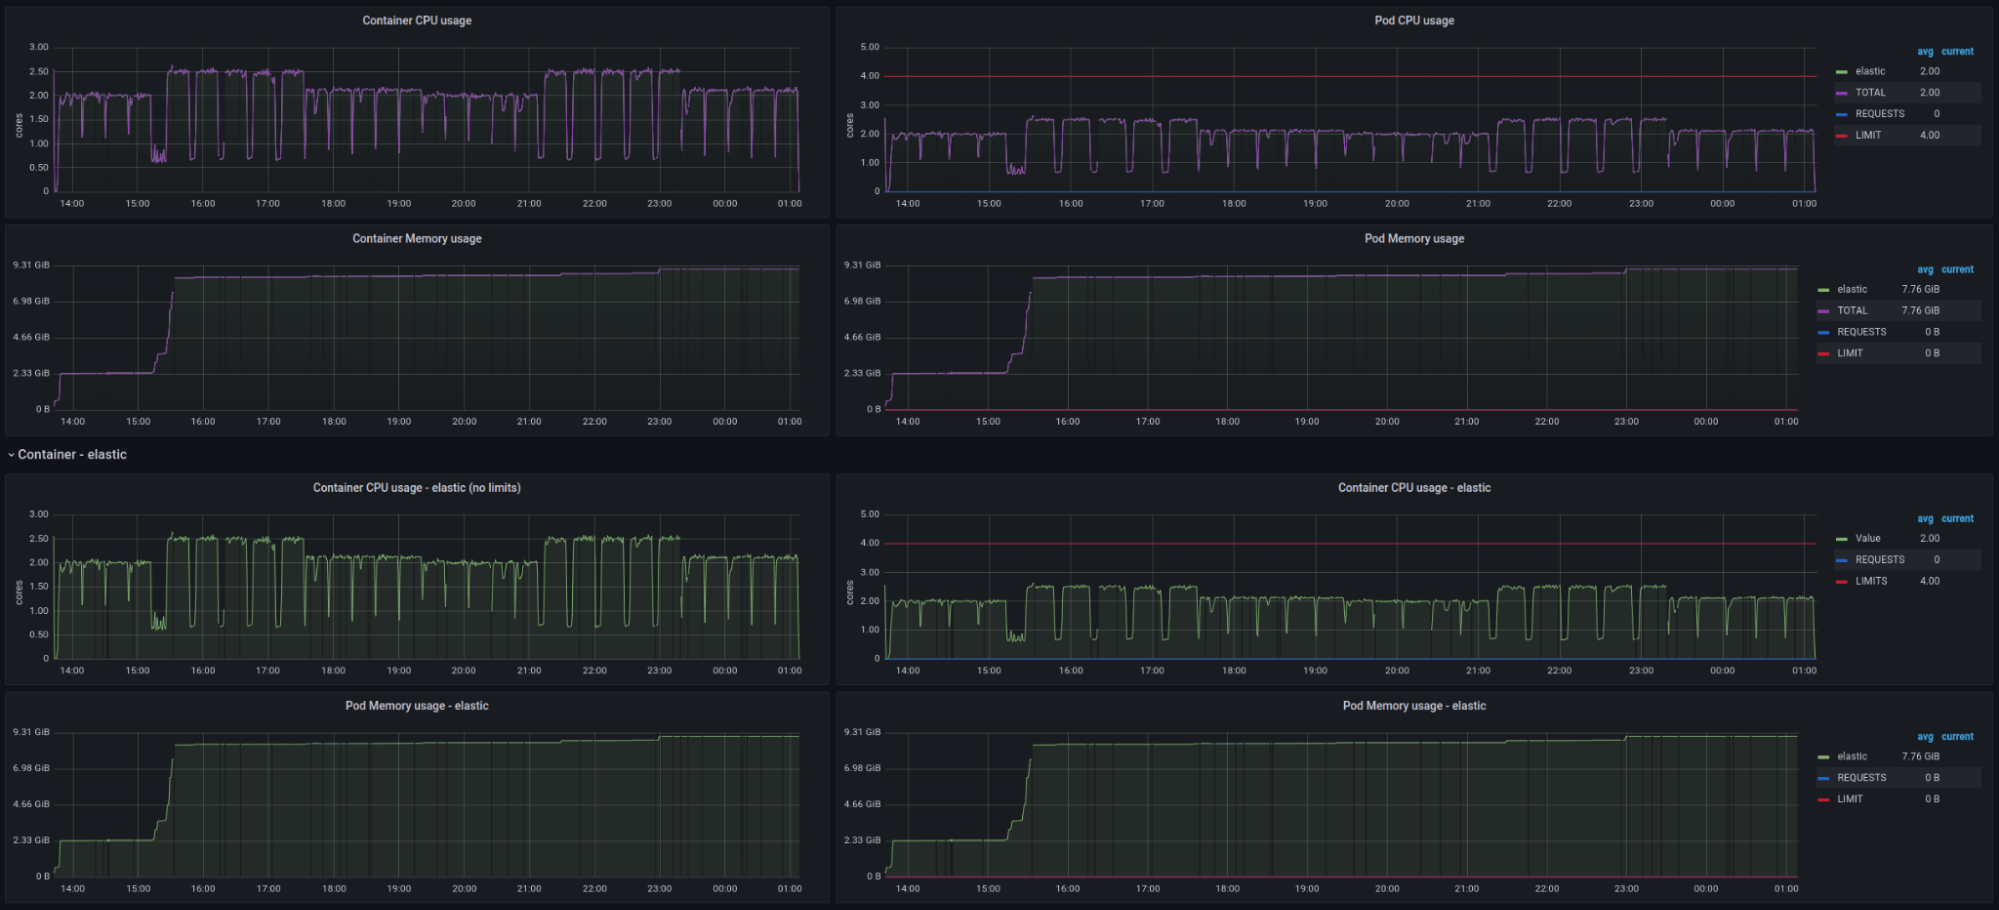This screenshot has height=910, width=1999.
Task: Collapse the 'Container - elastic' row chevron
Action: (x=11, y=455)
